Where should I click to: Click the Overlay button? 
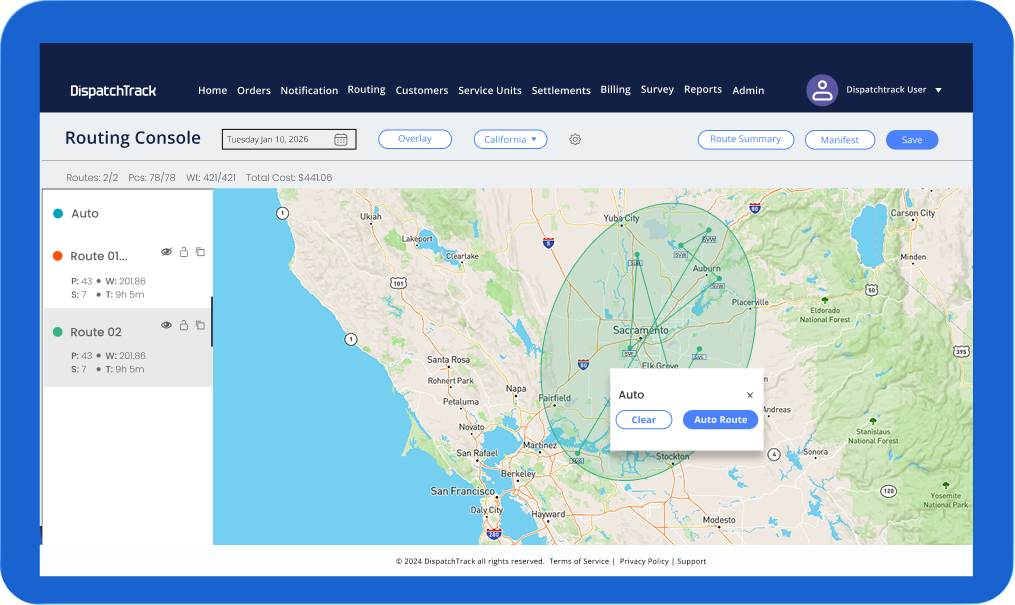tap(415, 139)
